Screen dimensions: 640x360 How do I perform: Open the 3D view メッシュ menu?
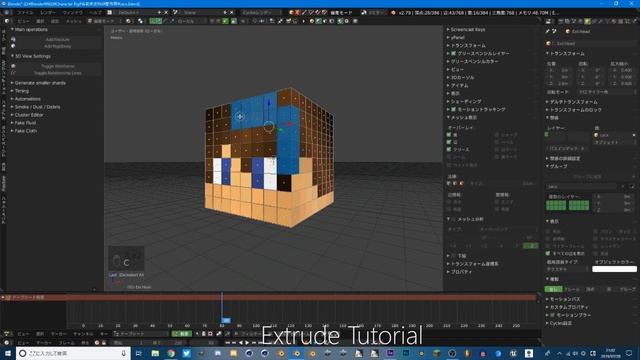73,21
